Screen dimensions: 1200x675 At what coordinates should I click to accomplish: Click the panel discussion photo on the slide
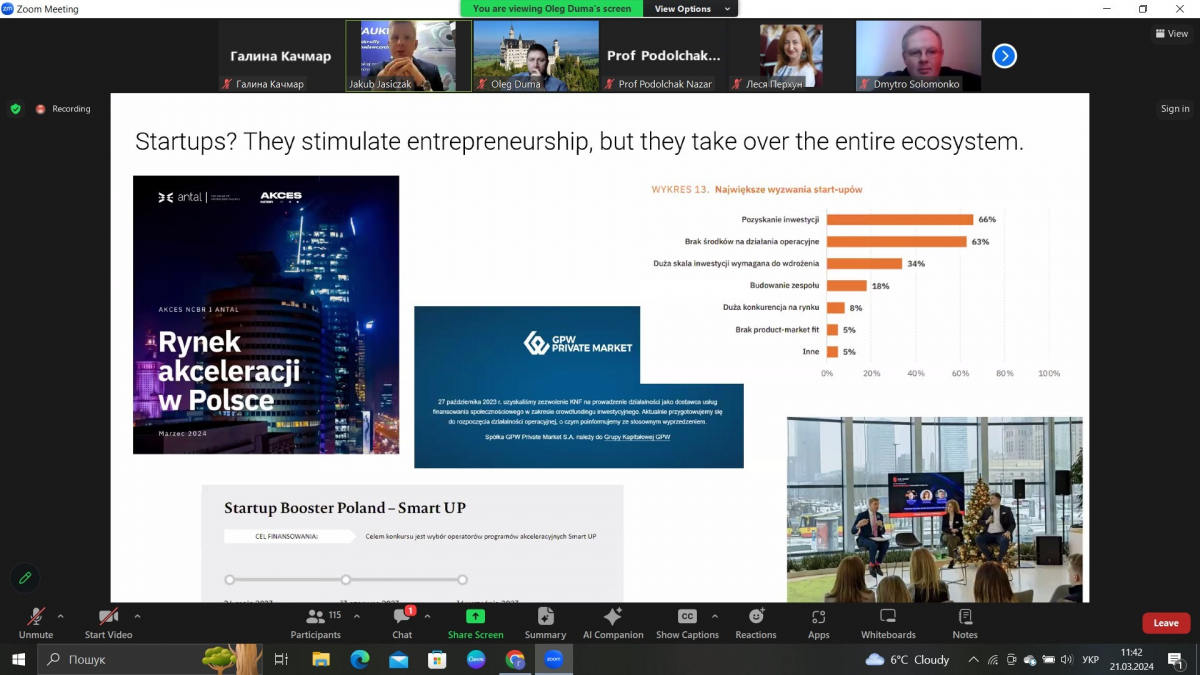click(935, 510)
